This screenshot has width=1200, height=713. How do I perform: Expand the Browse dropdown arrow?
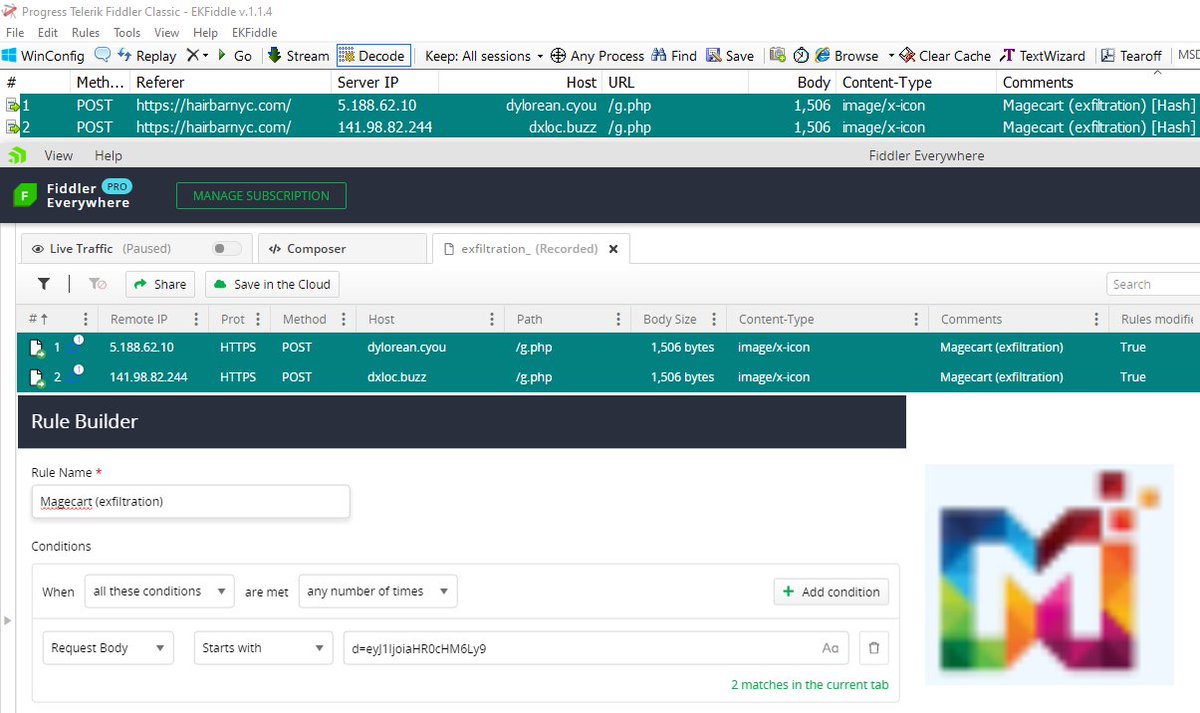(891, 56)
